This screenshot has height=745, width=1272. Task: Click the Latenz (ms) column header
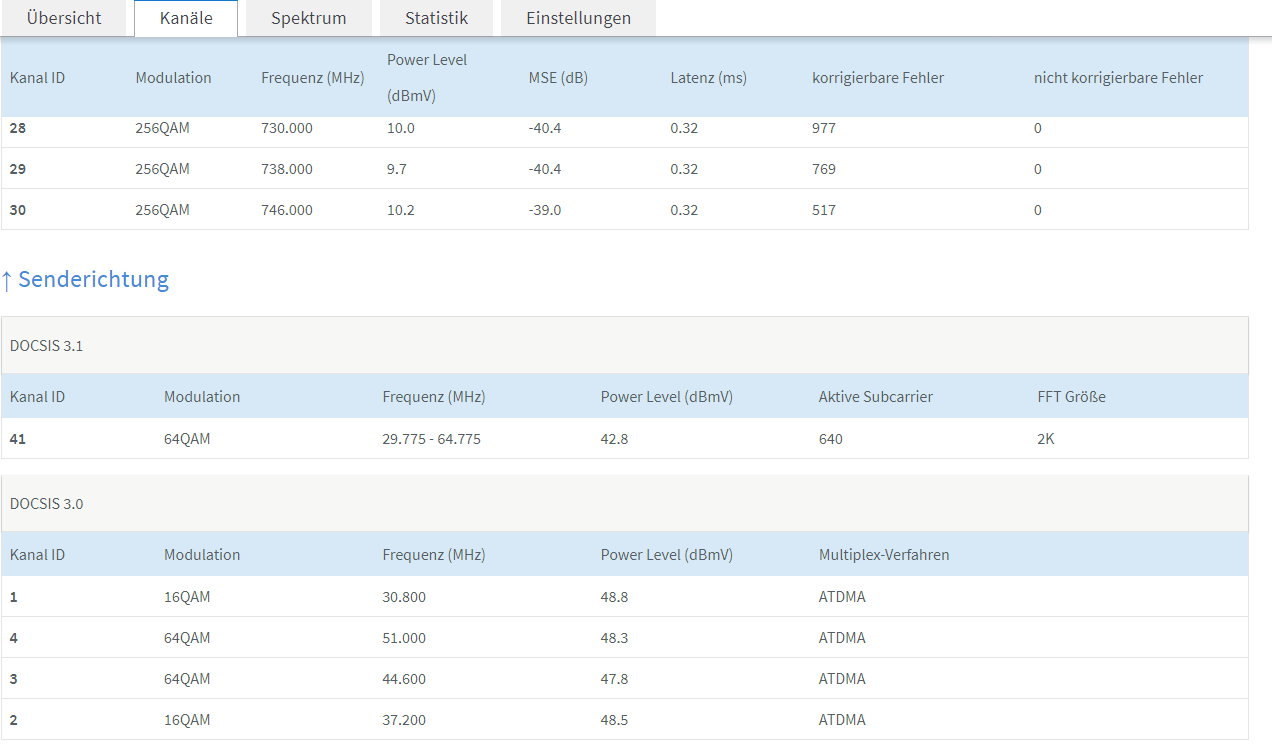click(708, 77)
